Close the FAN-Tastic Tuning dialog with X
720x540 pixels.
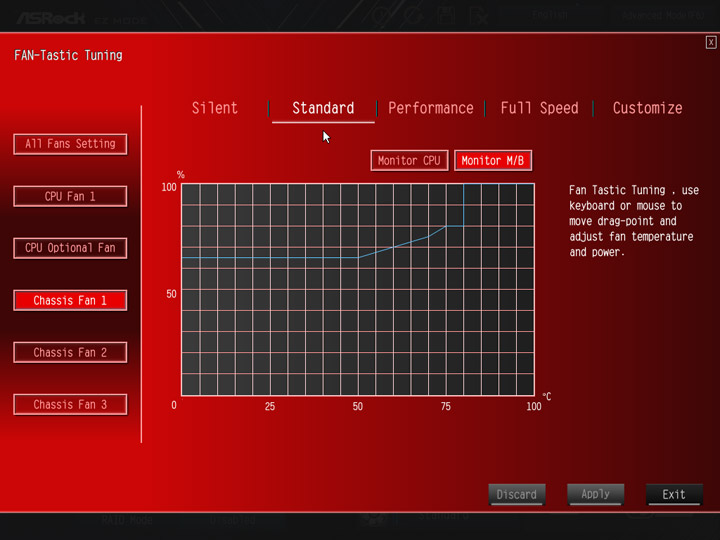point(711,43)
